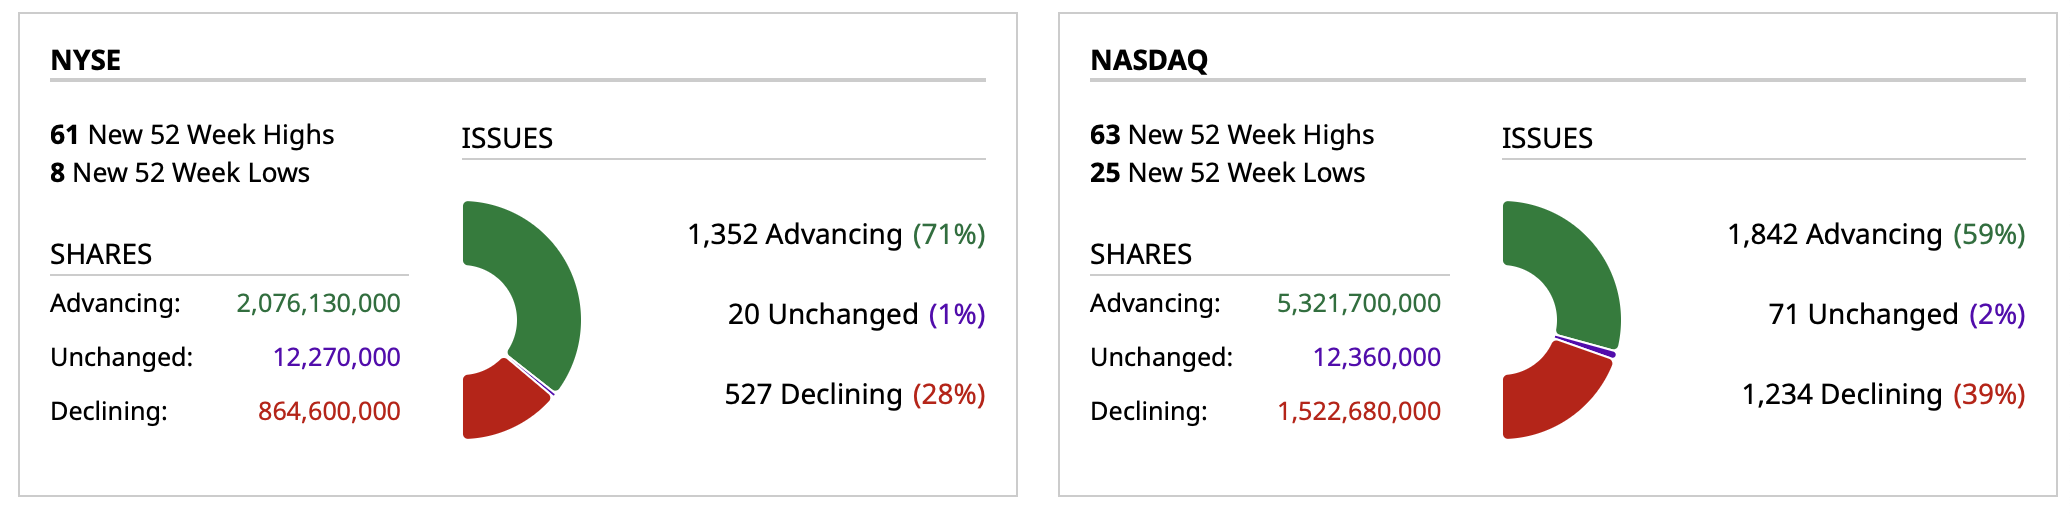Image resolution: width=2070 pixels, height=514 pixels.
Task: Click the NYSE unchanged shares value 12,270,000
Action: point(336,357)
